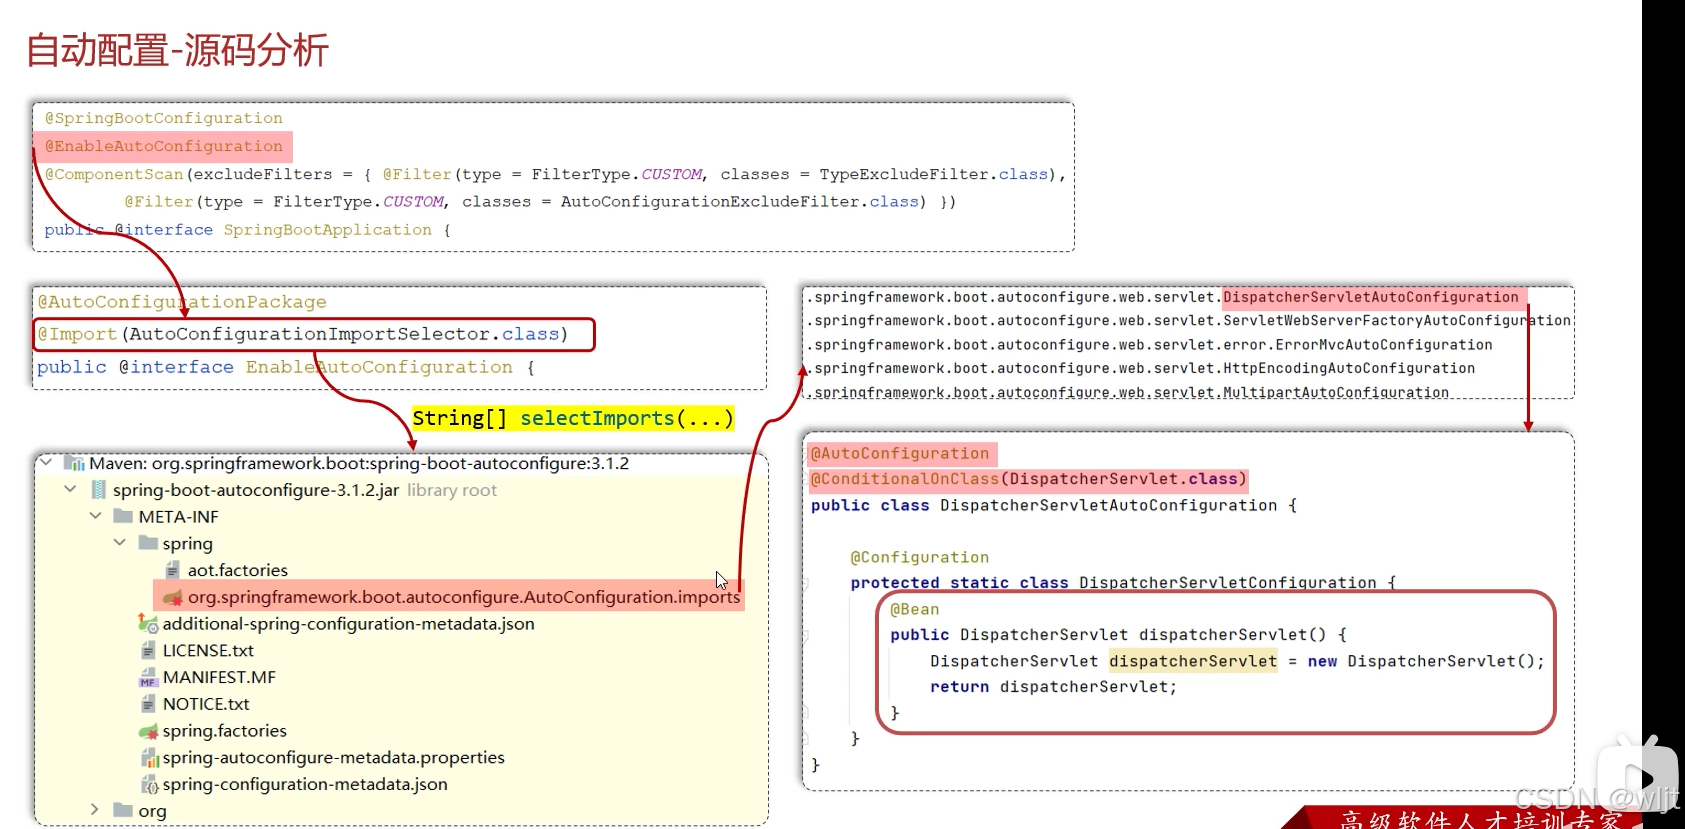Screen dimensions: 1685x829
Task: Click the spring-autoconfigure-metadata.properties icon
Action: coord(149,757)
